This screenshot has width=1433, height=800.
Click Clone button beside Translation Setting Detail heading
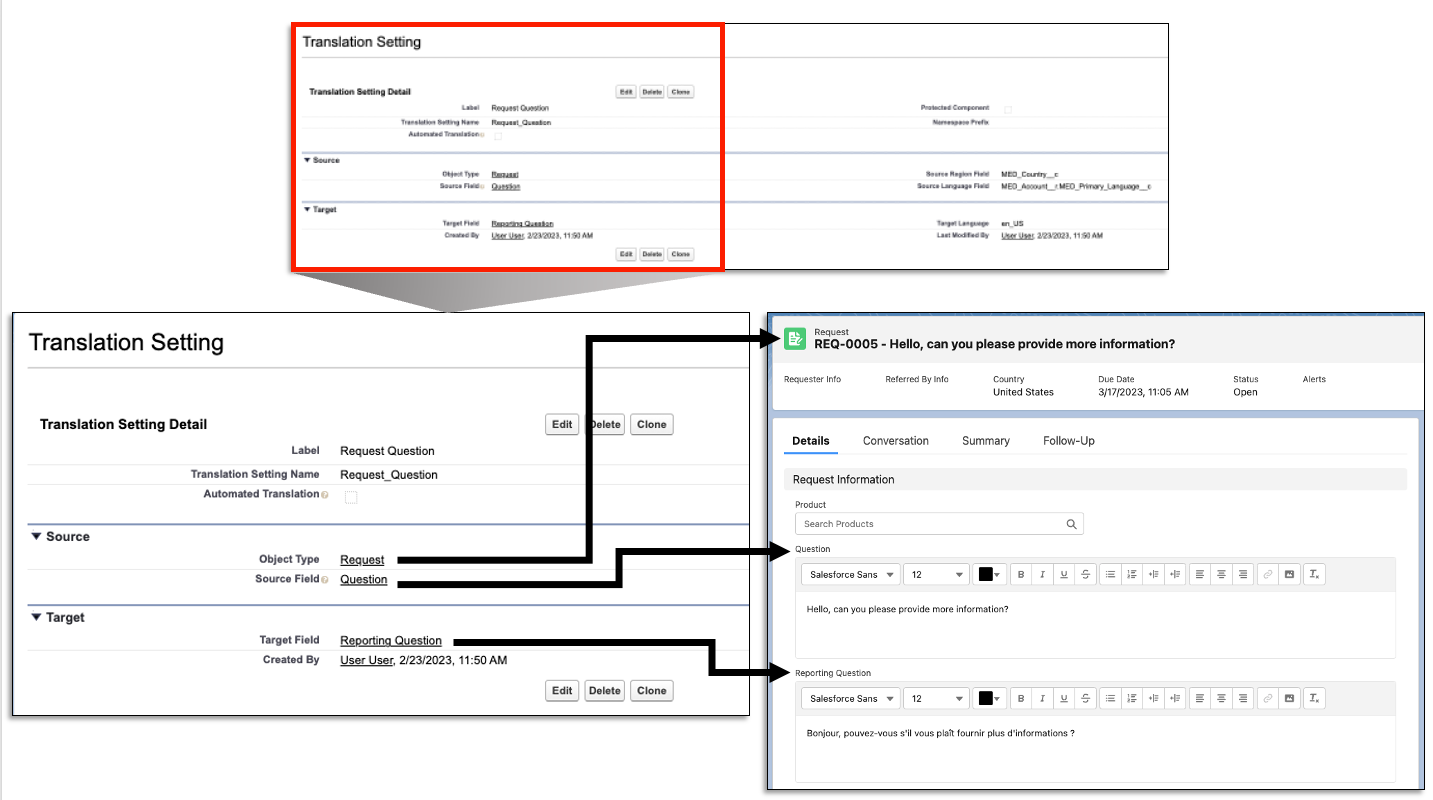pyautogui.click(x=651, y=424)
